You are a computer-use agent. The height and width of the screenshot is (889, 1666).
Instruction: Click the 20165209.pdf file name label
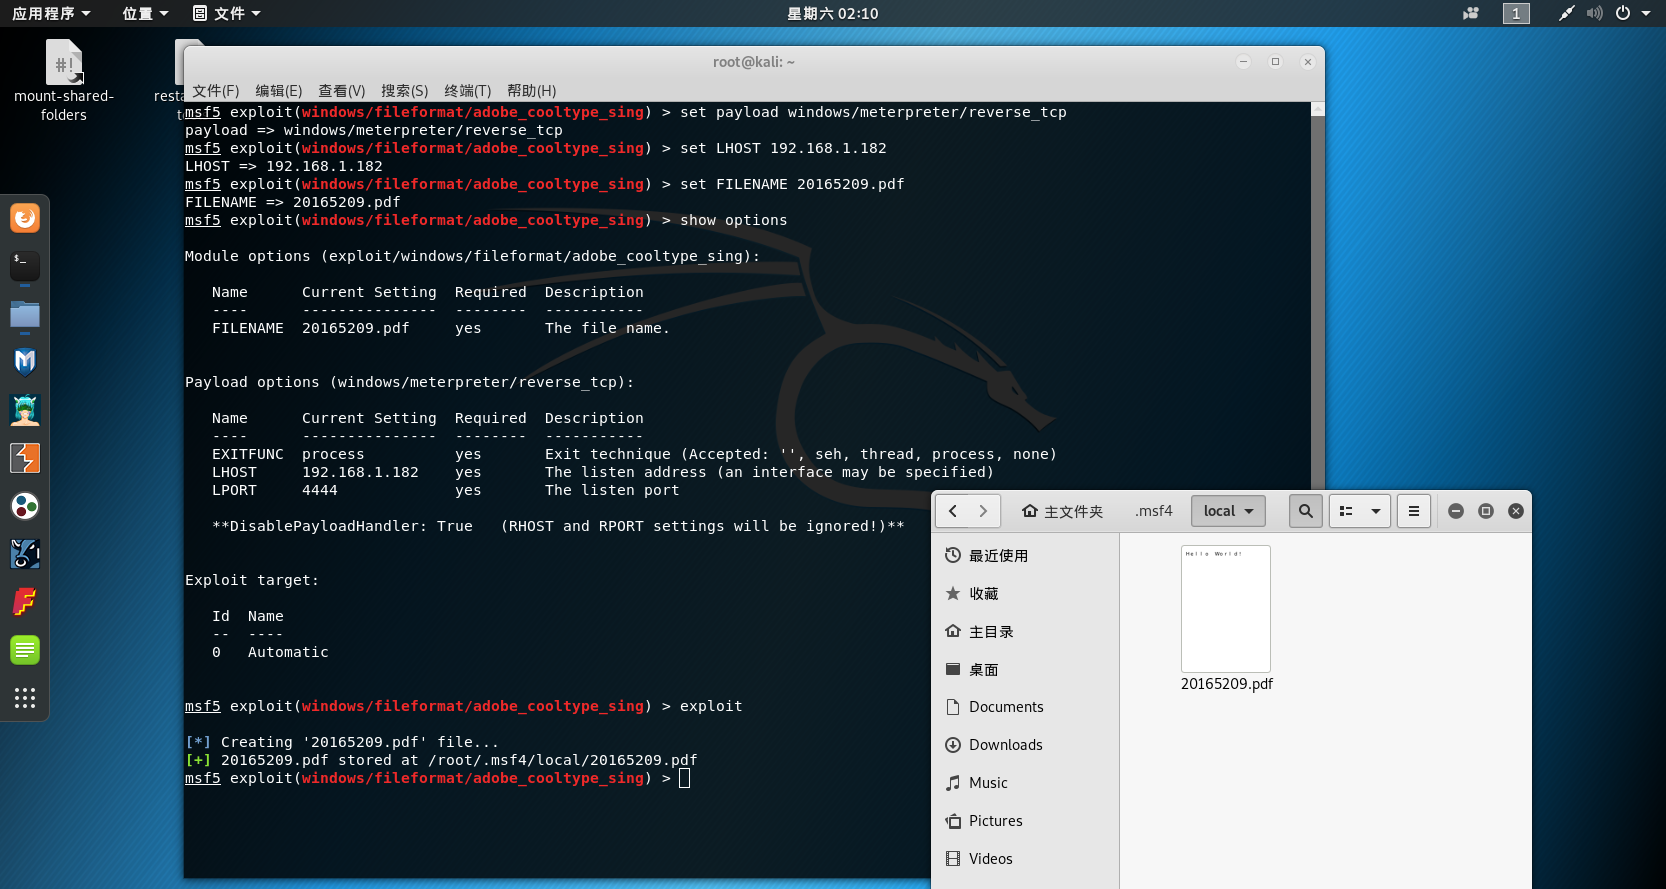[1227, 684]
